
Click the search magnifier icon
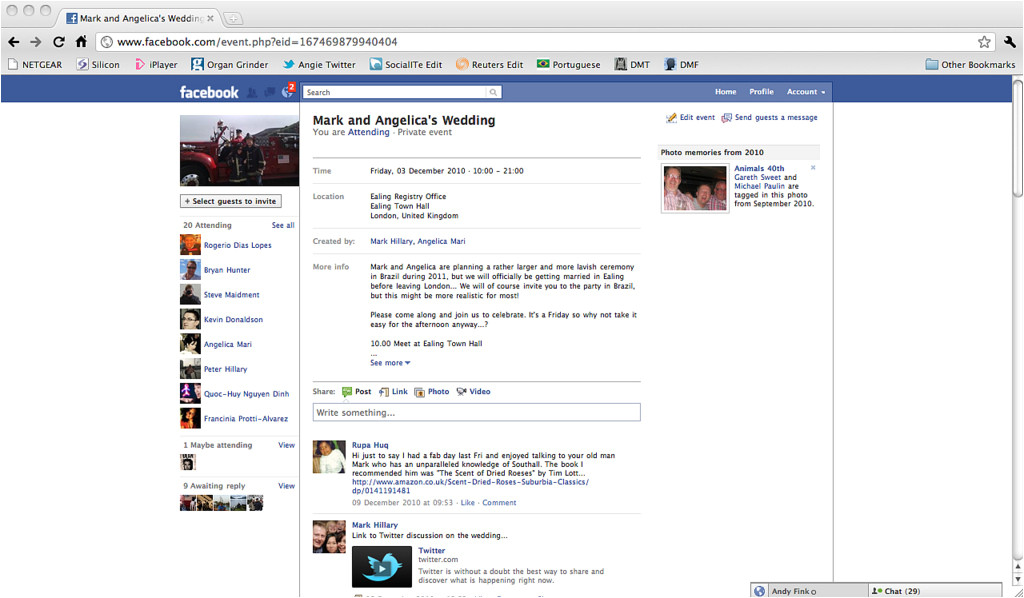(x=493, y=92)
